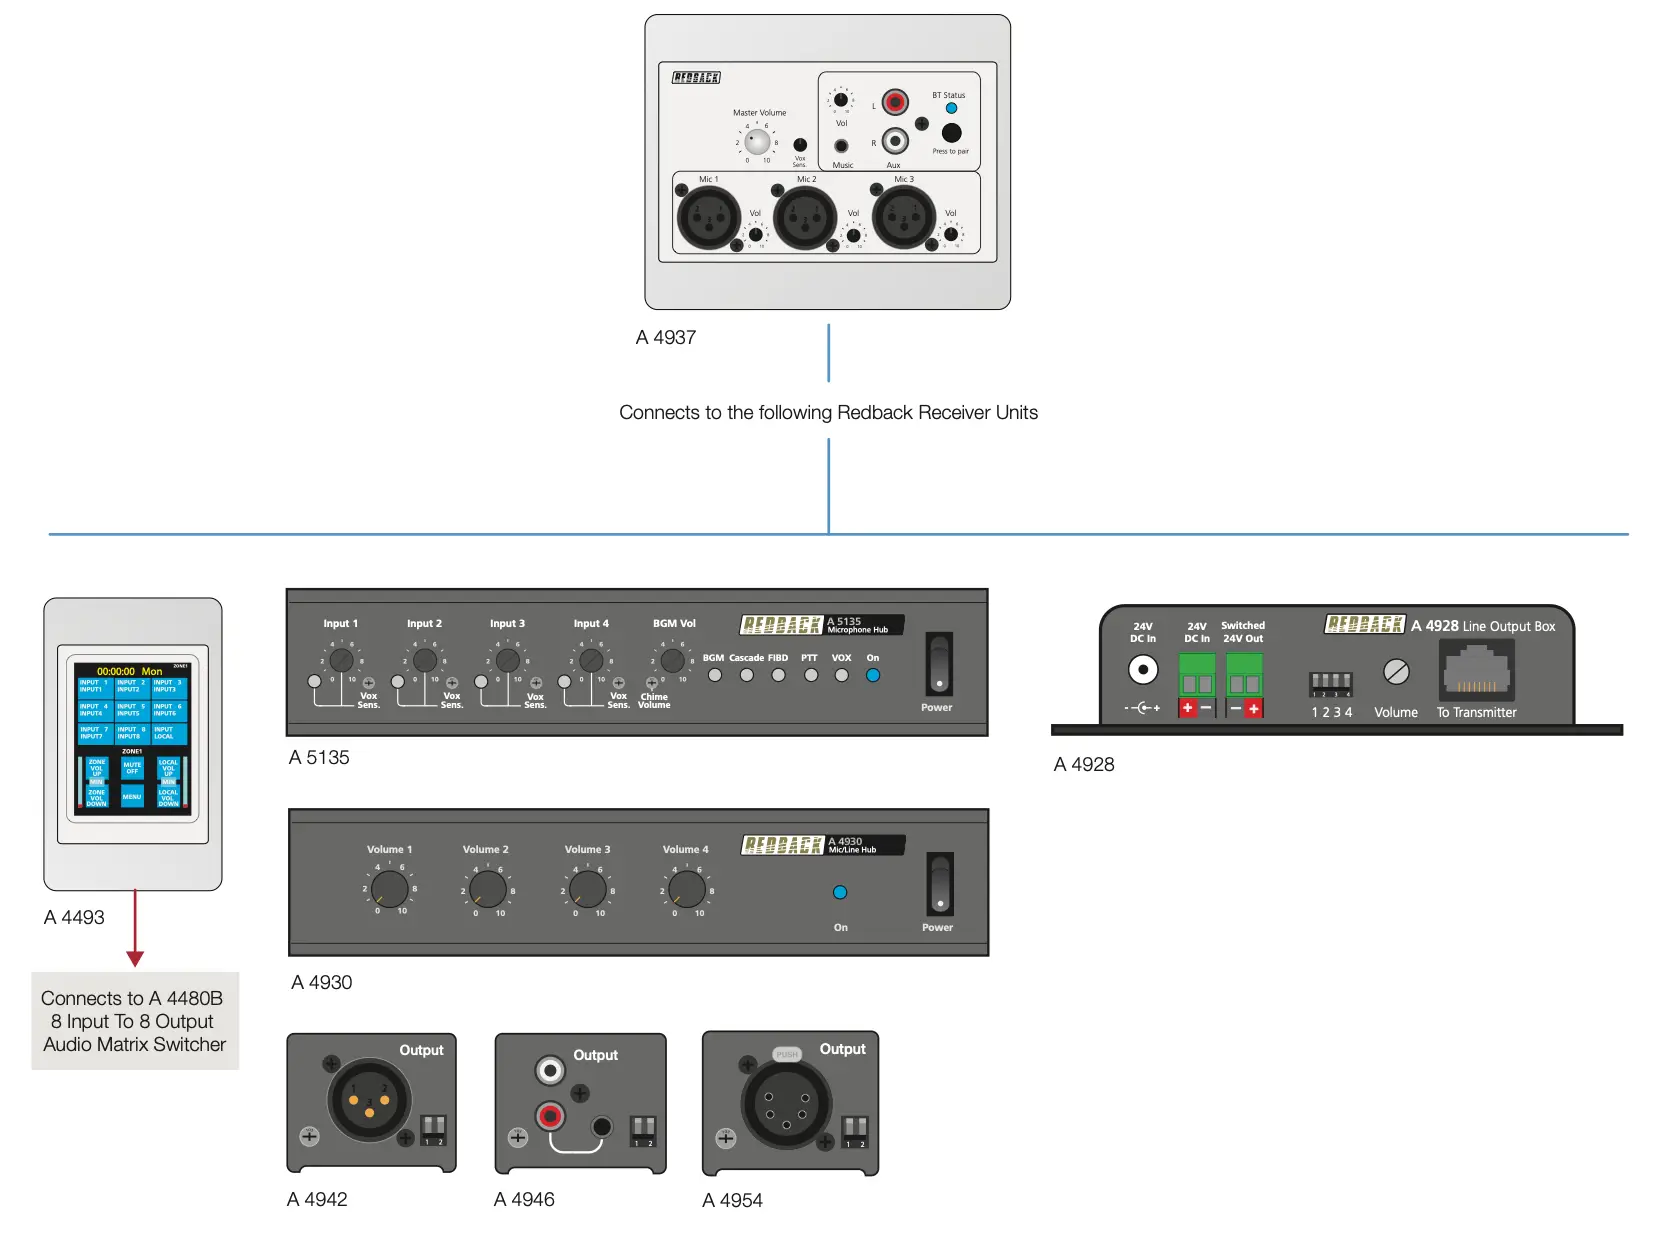The height and width of the screenshot is (1246, 1657).
Task: Click the Mic 2 XLR socket on A 4937
Action: click(x=805, y=217)
